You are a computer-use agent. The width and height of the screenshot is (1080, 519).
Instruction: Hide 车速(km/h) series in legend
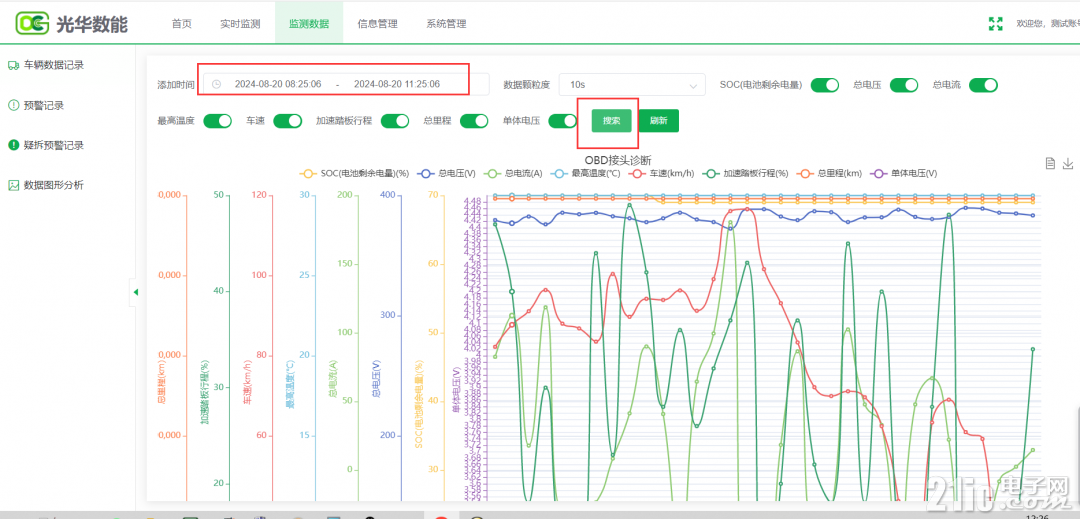tap(661, 173)
